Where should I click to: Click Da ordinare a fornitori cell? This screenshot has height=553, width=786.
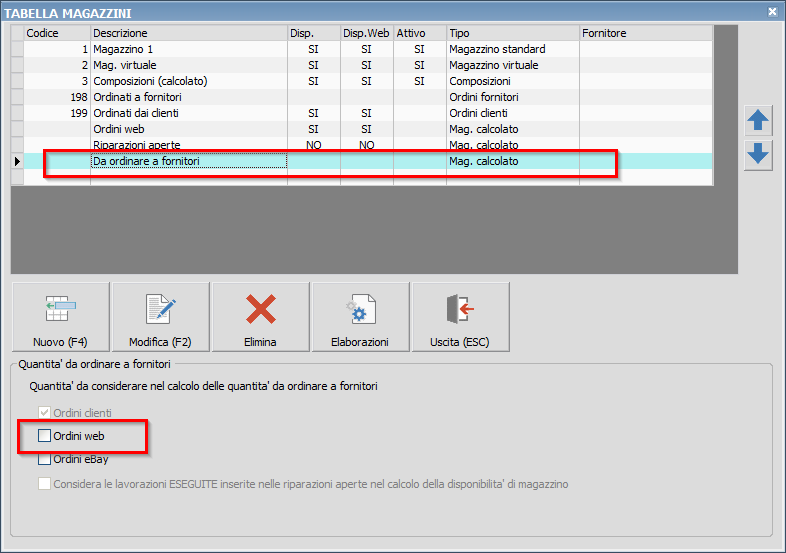point(189,161)
